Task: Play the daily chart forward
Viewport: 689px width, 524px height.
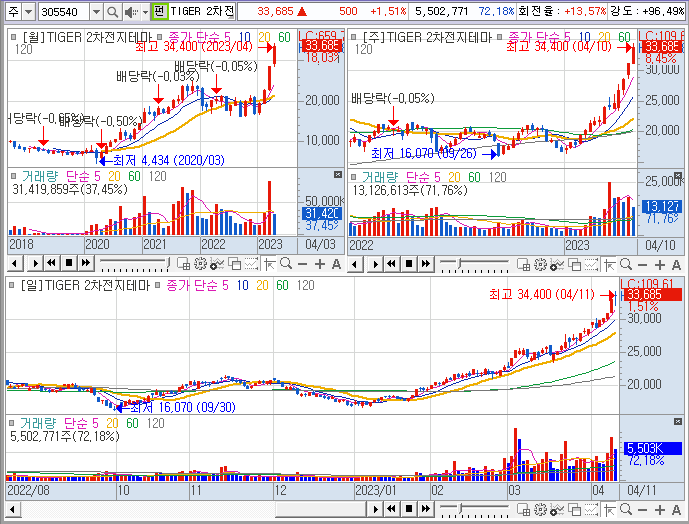Action: point(375,509)
